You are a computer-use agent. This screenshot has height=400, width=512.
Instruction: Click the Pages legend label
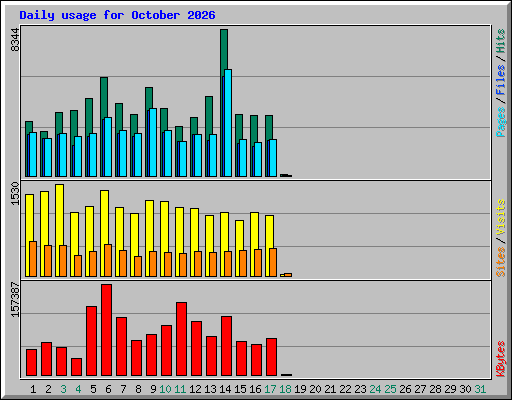click(500, 122)
